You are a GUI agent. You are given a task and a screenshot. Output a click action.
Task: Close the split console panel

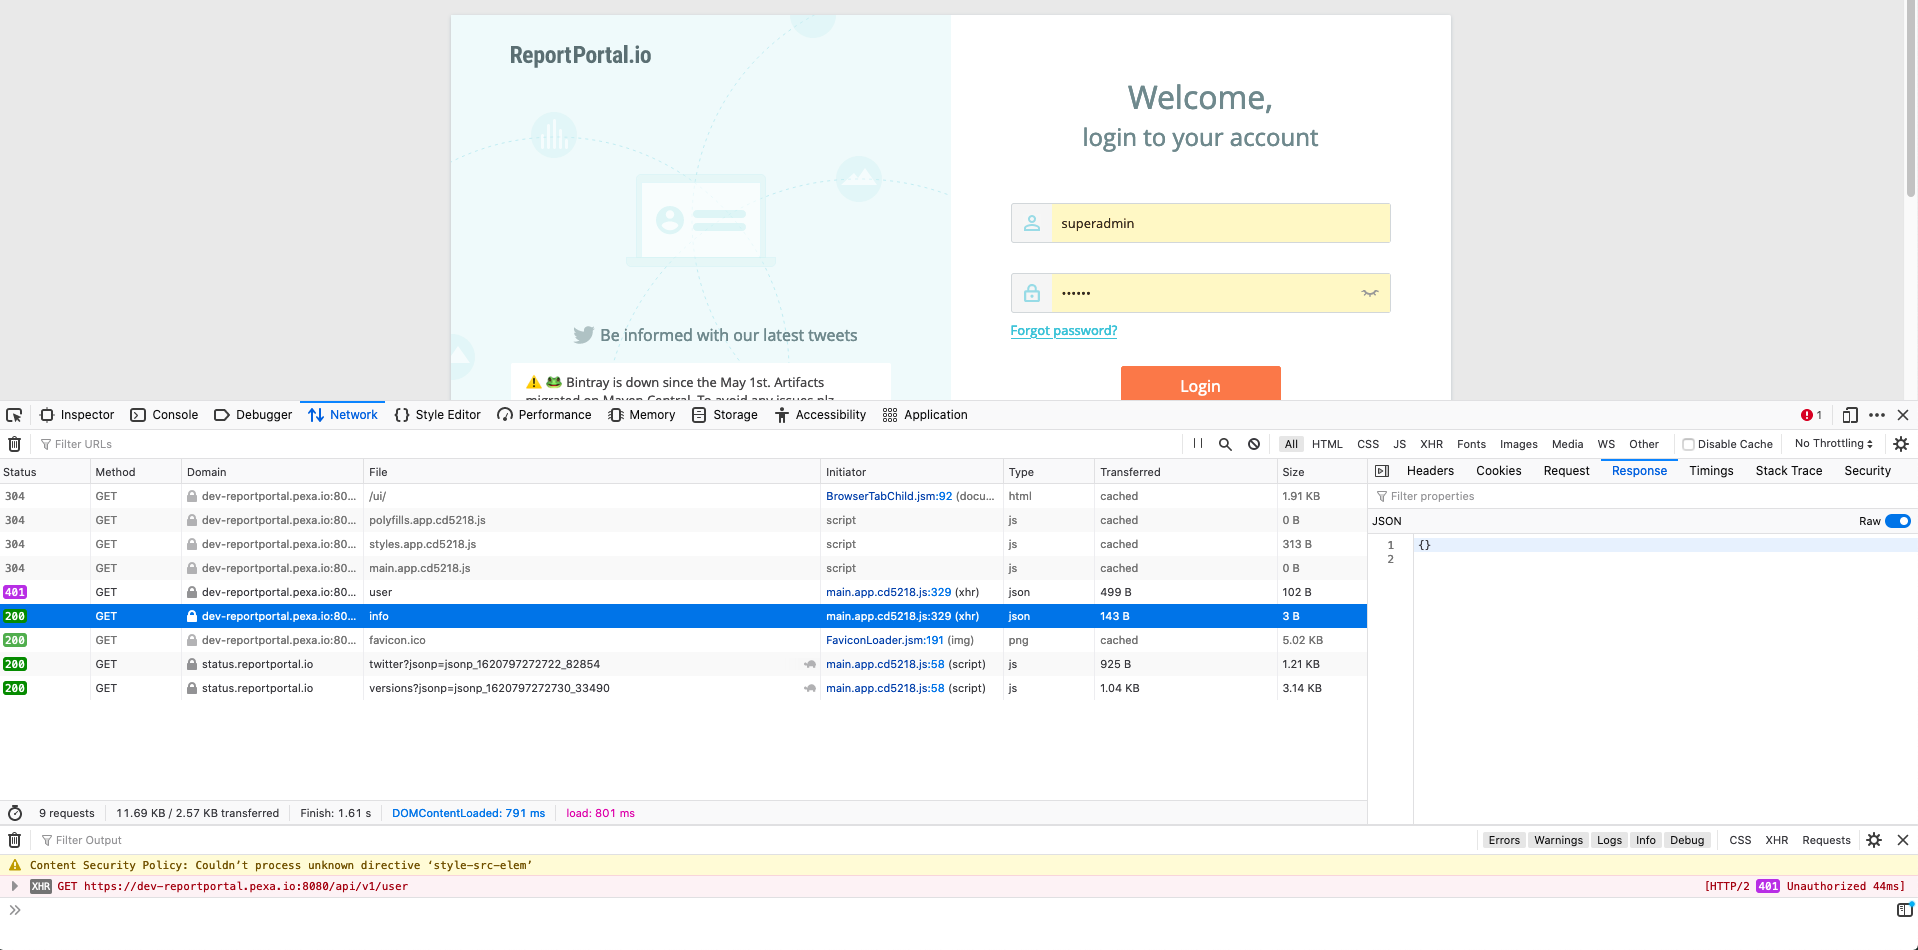pyautogui.click(x=1903, y=840)
